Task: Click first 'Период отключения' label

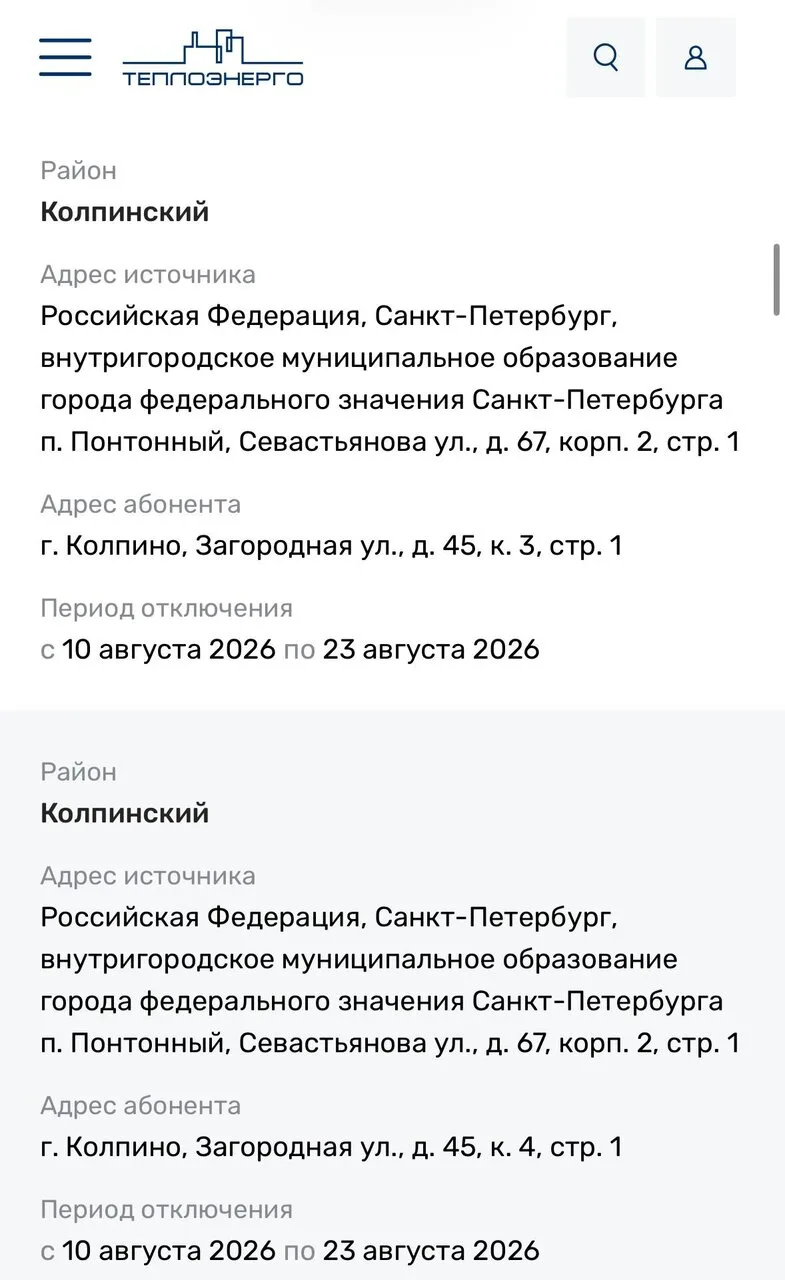Action: click(x=166, y=608)
